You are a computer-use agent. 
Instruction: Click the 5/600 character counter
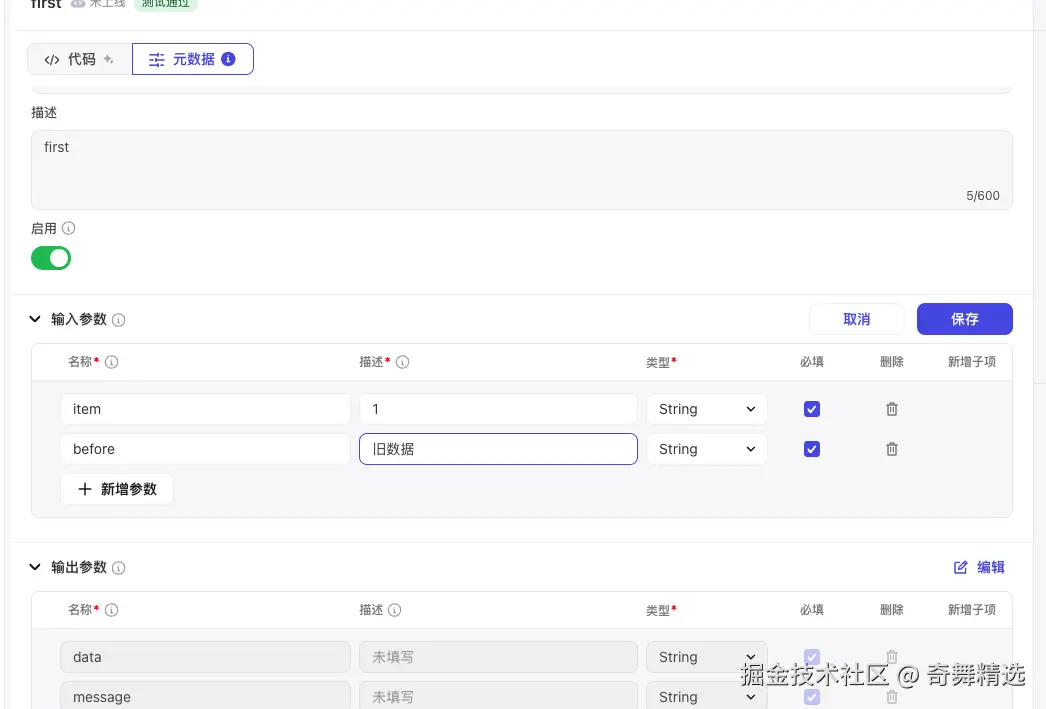pyautogui.click(x=983, y=195)
